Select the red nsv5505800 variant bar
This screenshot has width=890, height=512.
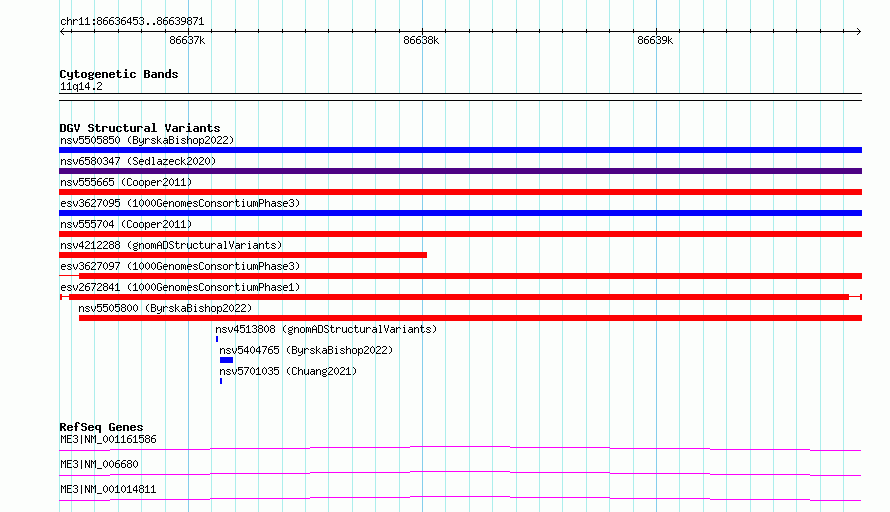point(470,318)
